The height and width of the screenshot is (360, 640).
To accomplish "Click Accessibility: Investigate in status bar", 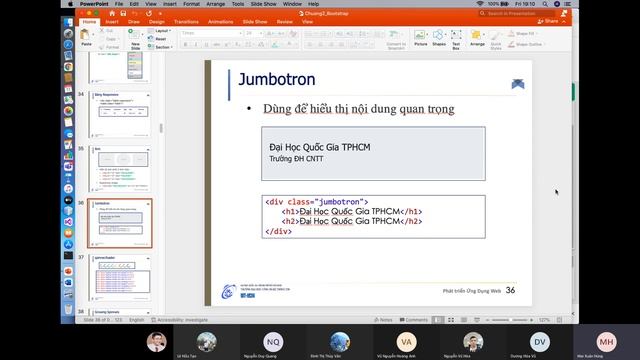I will tap(180, 320).
